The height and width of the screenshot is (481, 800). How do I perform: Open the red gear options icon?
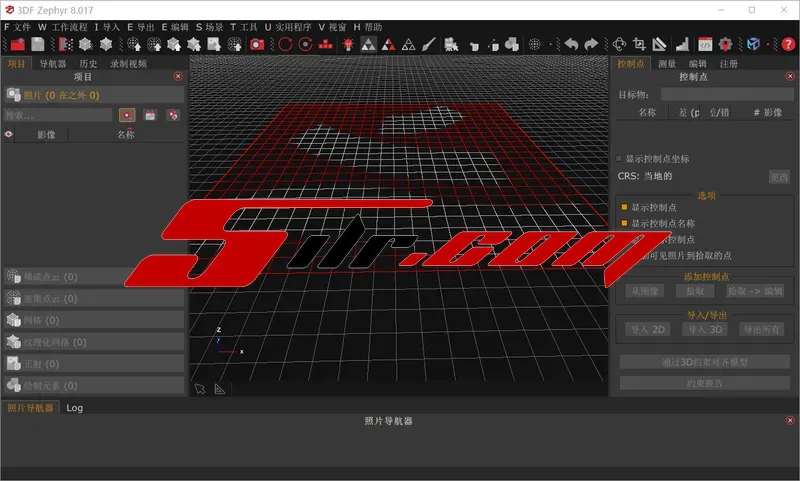(725, 45)
